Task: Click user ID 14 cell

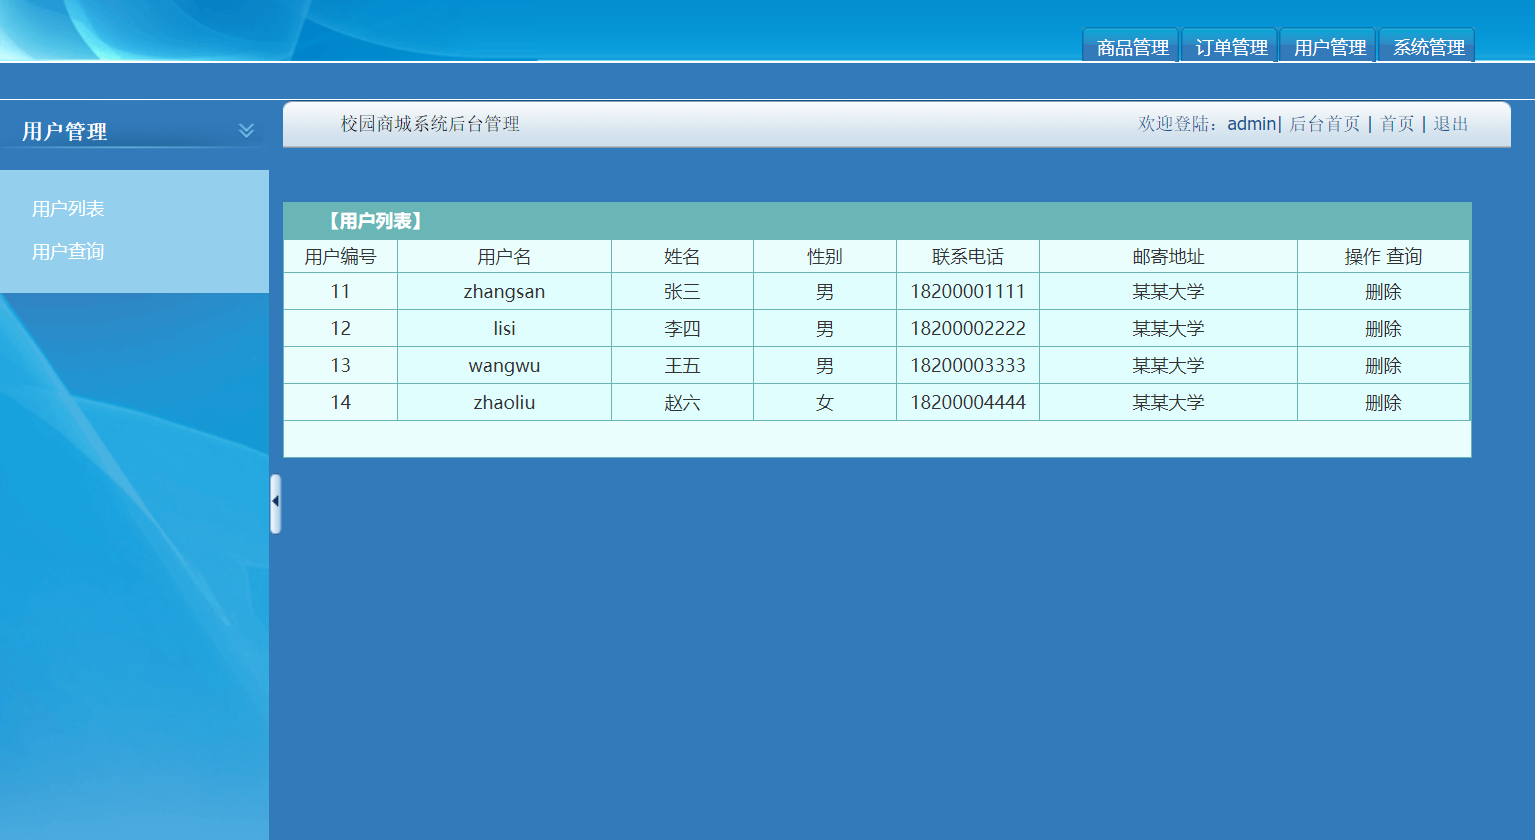Action: [x=340, y=403]
